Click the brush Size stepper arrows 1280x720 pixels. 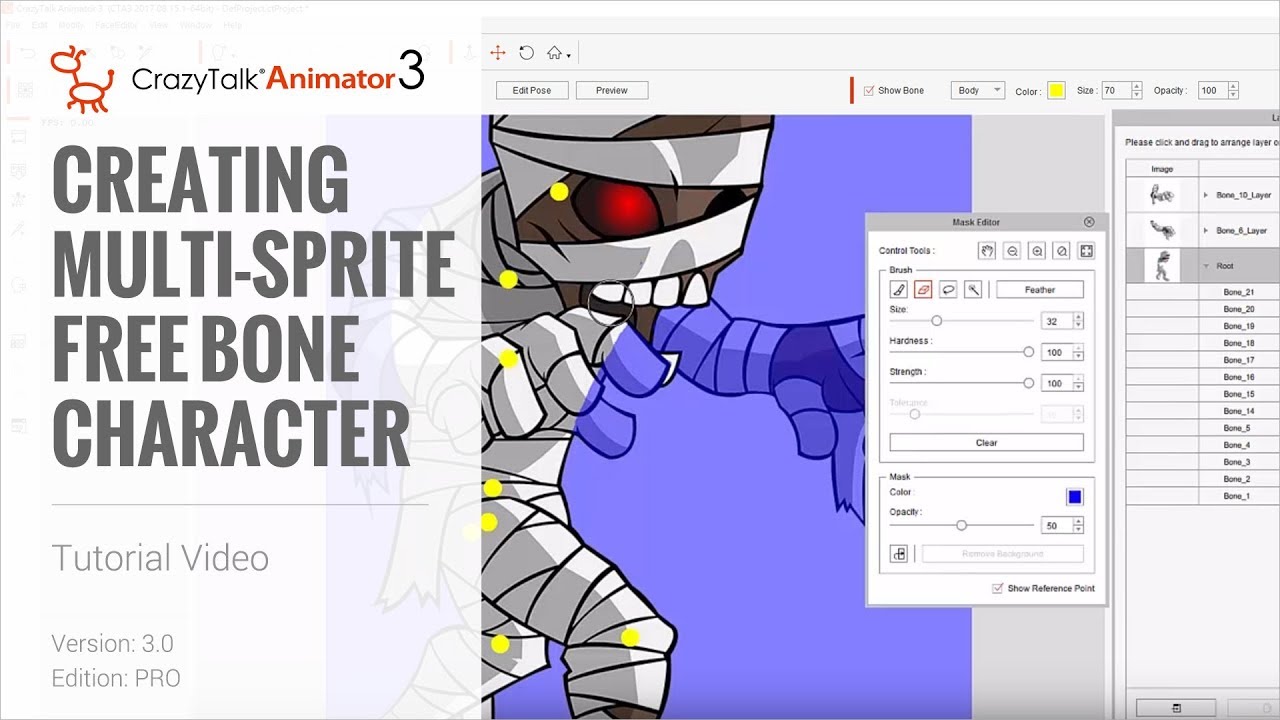[1078, 322]
